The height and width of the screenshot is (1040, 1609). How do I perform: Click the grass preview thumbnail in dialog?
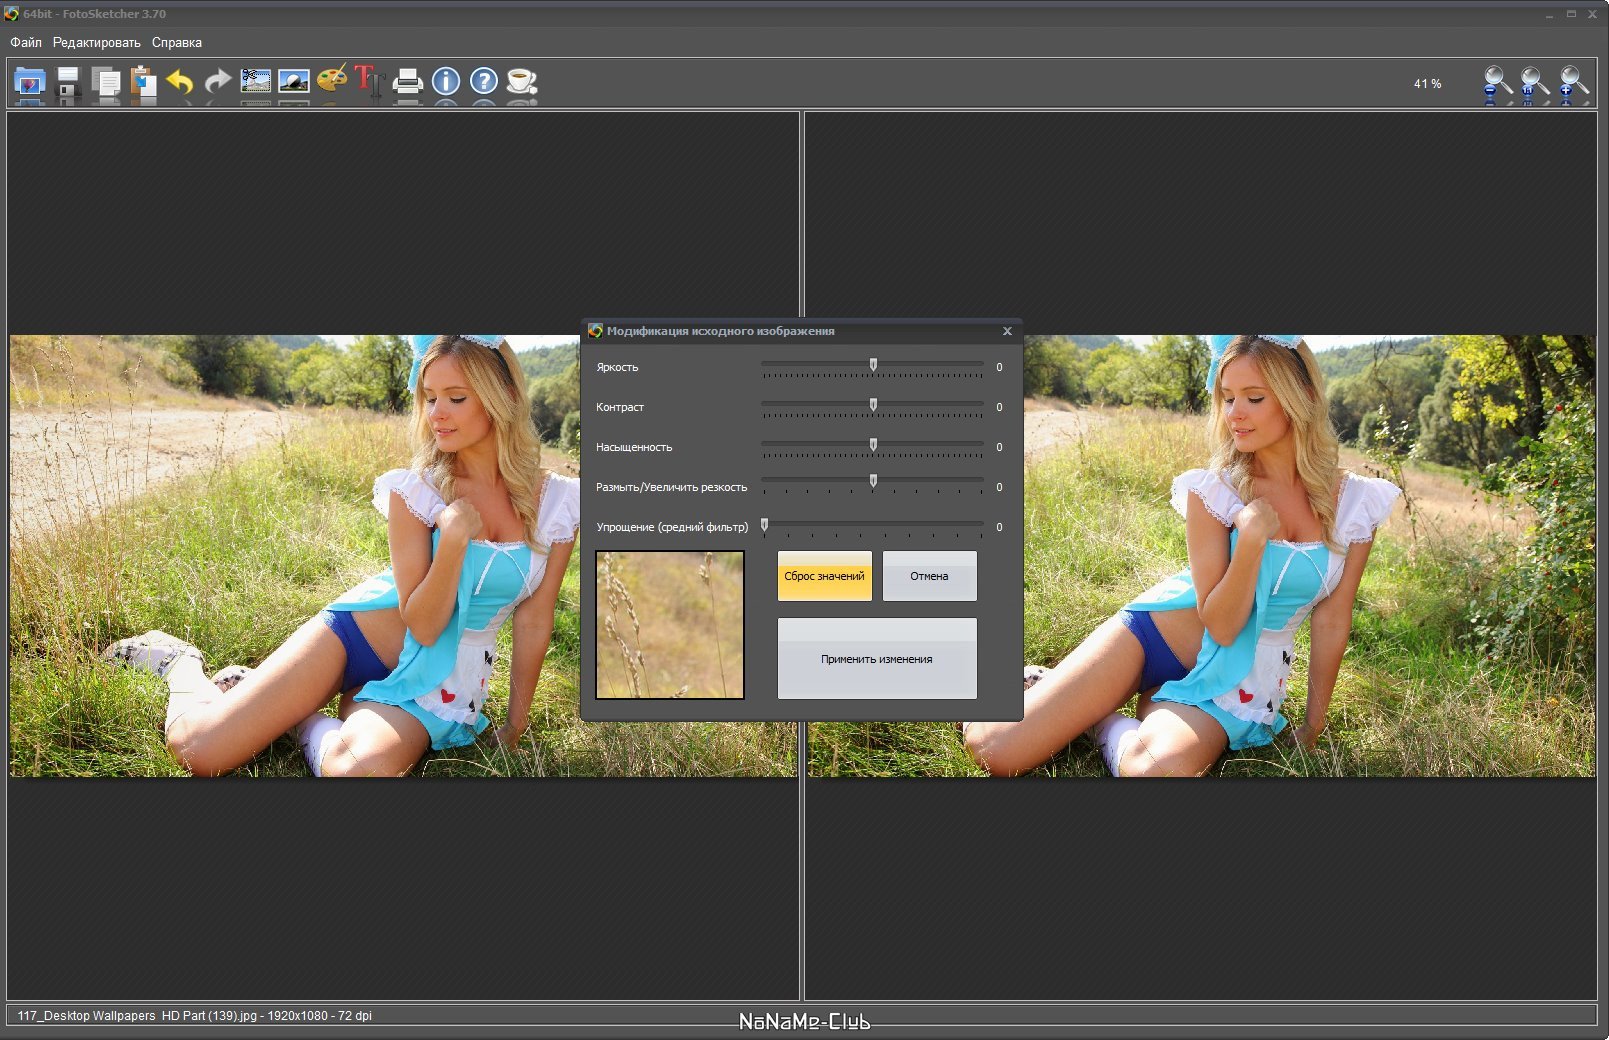(670, 625)
